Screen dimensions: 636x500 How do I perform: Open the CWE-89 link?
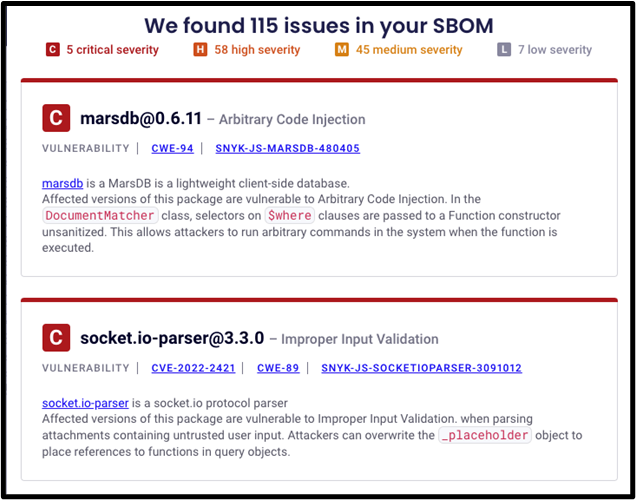click(x=279, y=368)
